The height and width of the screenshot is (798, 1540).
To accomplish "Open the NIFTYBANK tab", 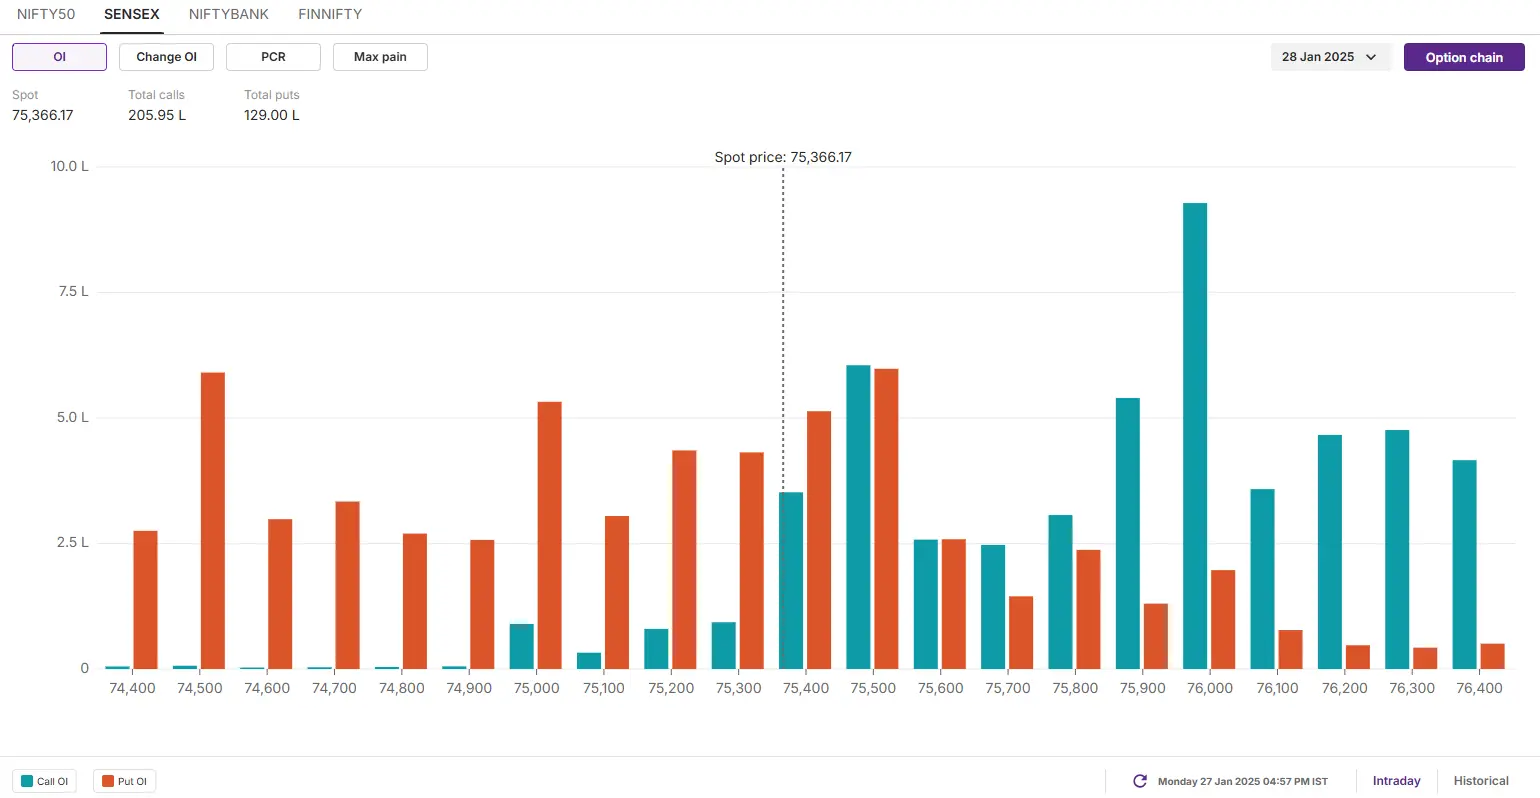I will (x=229, y=14).
